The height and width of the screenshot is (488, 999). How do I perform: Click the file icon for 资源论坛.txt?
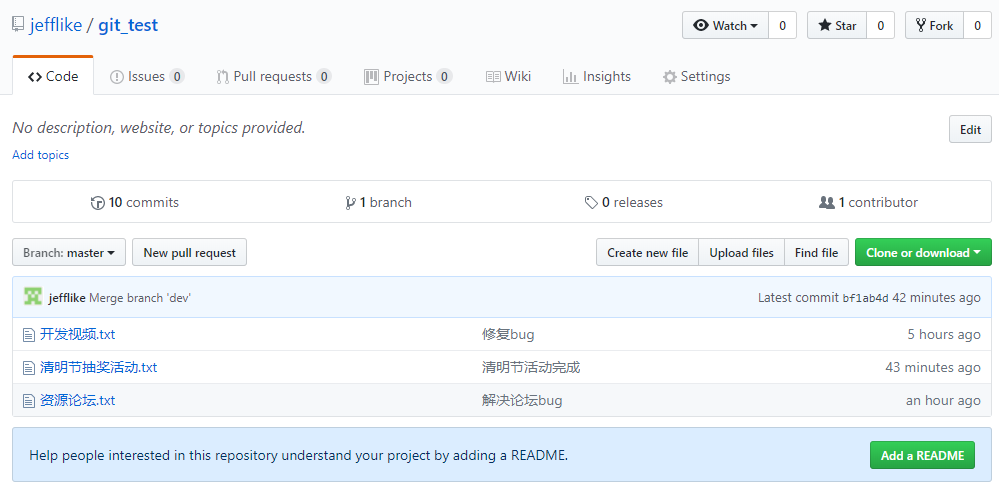point(28,401)
